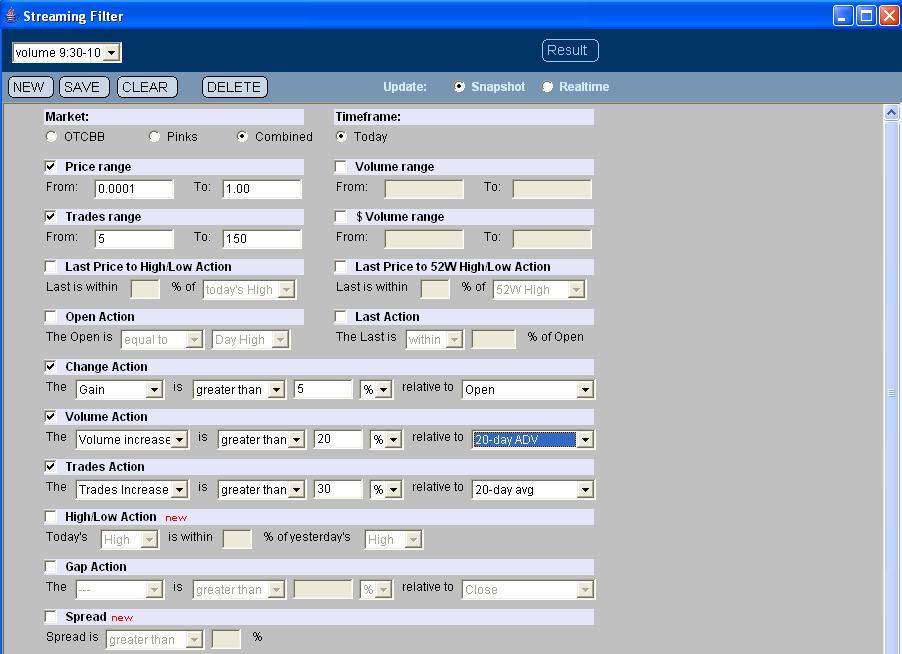Uncheck the Price range checkbox
The width and height of the screenshot is (902, 654).
[x=51, y=166]
